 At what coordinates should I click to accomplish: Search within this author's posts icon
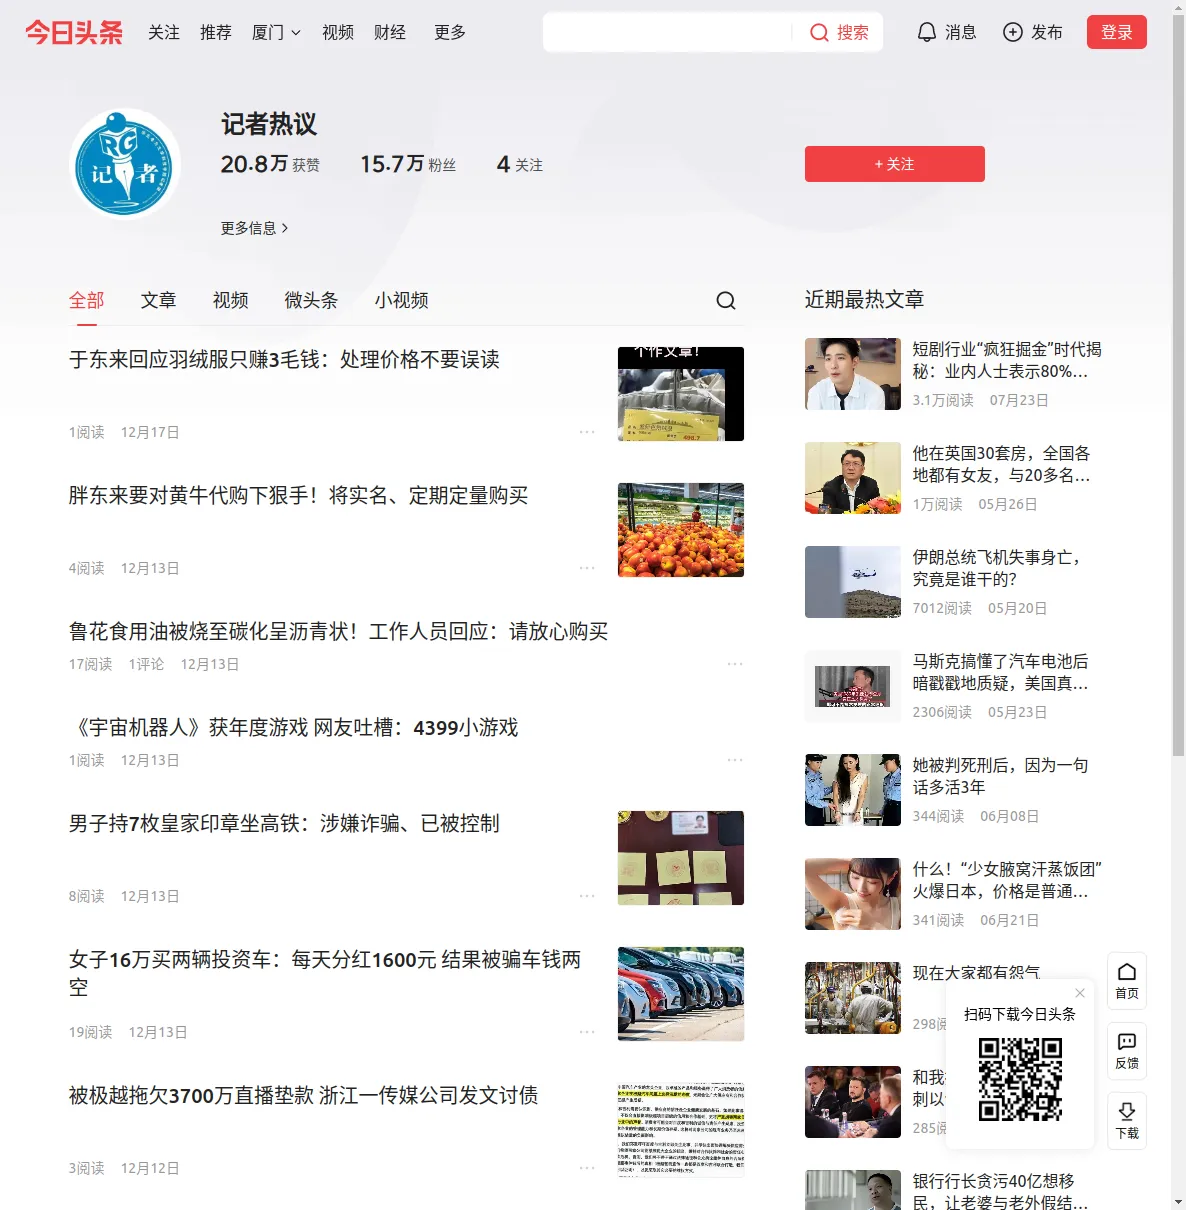pos(726,300)
